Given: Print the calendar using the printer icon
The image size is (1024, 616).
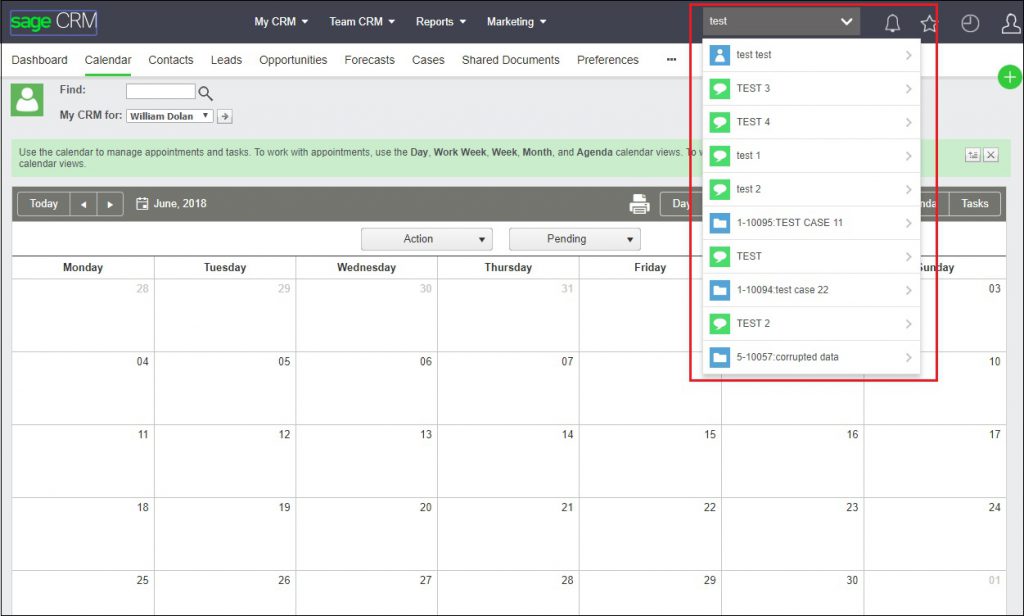Looking at the screenshot, I should 640,203.
